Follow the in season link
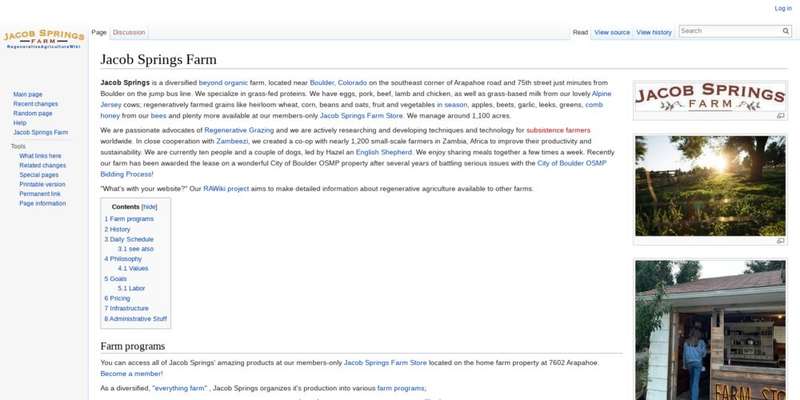The height and width of the screenshot is (400, 800). click(452, 105)
